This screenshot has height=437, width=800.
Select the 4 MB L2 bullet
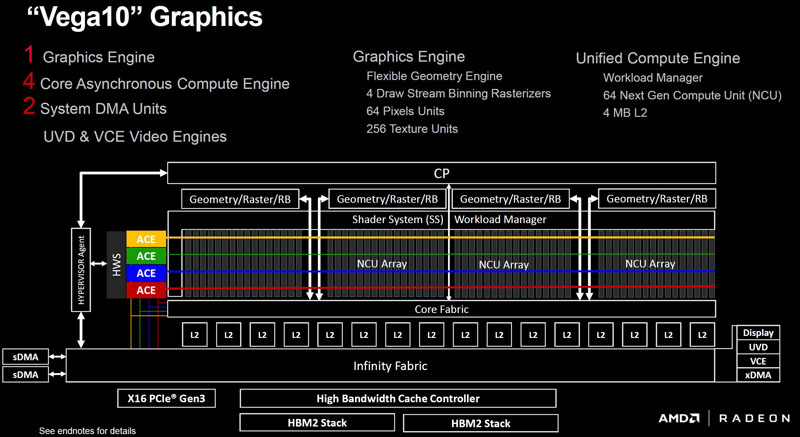(625, 113)
